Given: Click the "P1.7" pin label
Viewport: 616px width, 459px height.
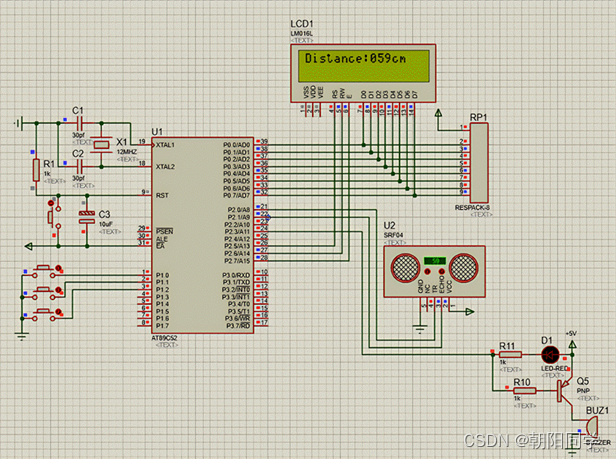Looking at the screenshot, I should tap(162, 326).
